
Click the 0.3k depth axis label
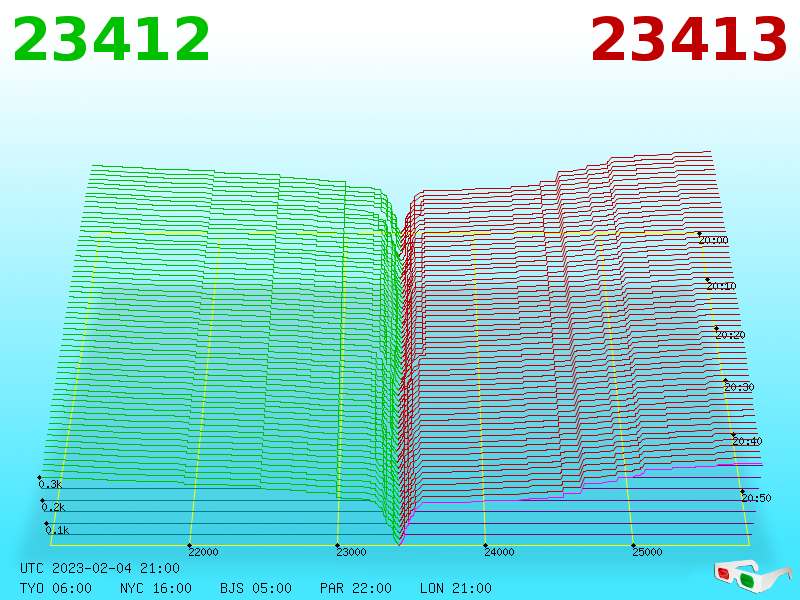click(x=50, y=484)
